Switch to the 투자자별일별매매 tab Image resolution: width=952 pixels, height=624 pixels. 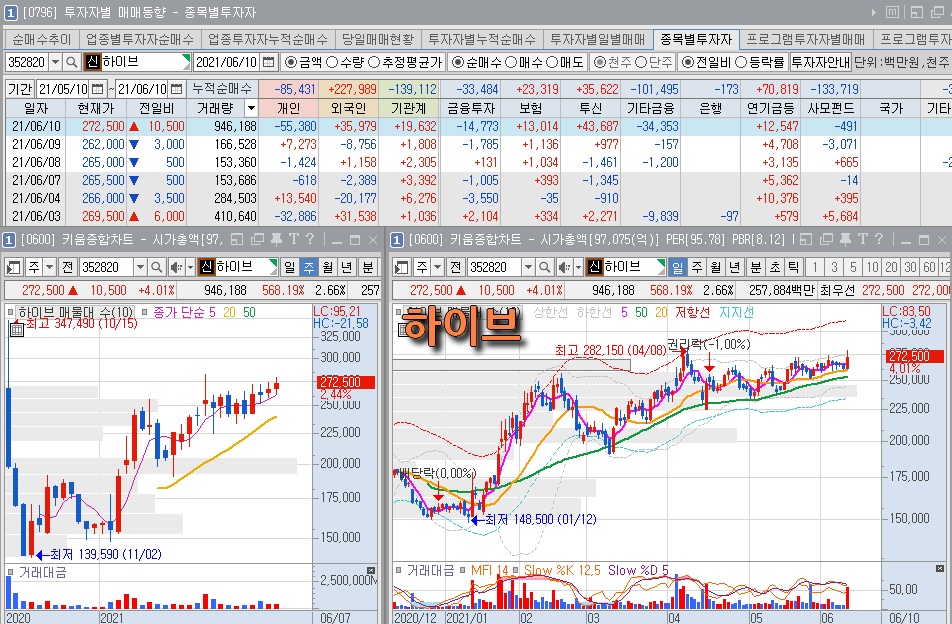coord(598,39)
